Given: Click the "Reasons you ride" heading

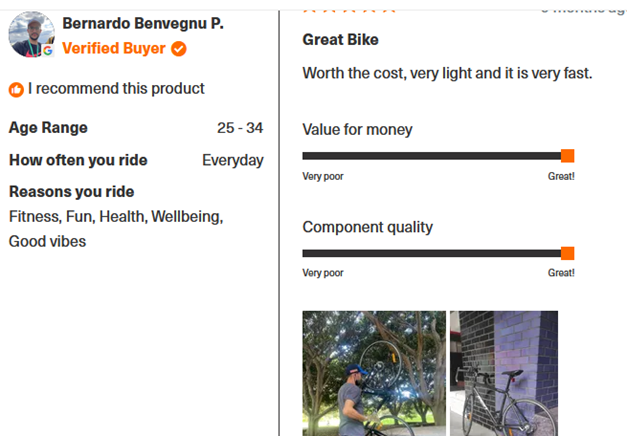Looking at the screenshot, I should pyautogui.click(x=71, y=192).
